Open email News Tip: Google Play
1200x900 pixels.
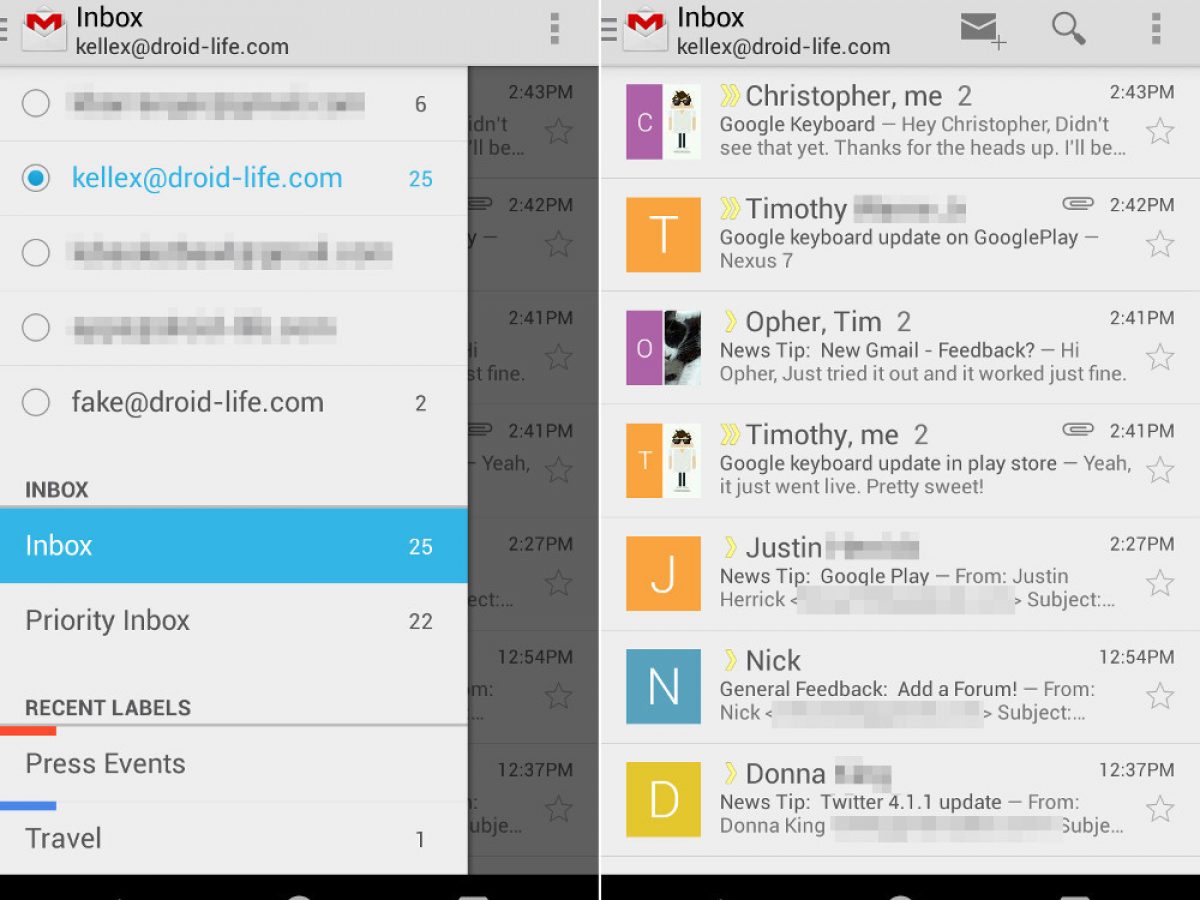coord(900,575)
